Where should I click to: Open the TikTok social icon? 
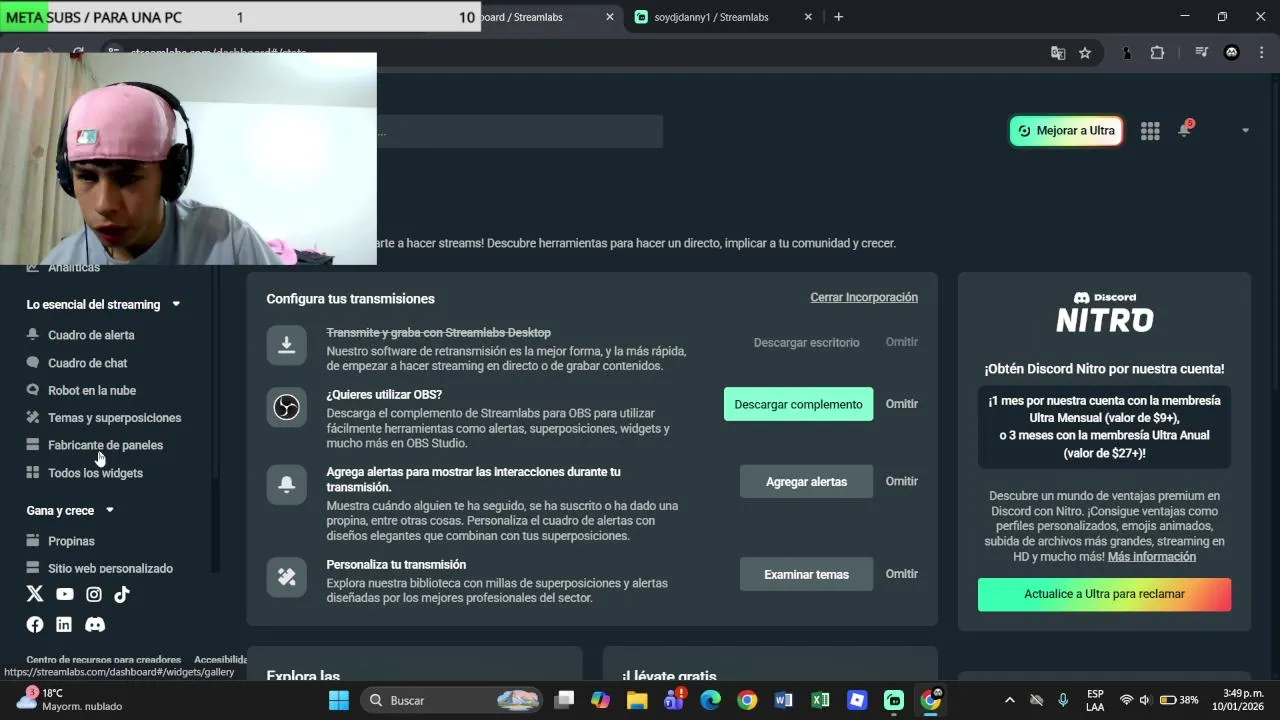(122, 594)
